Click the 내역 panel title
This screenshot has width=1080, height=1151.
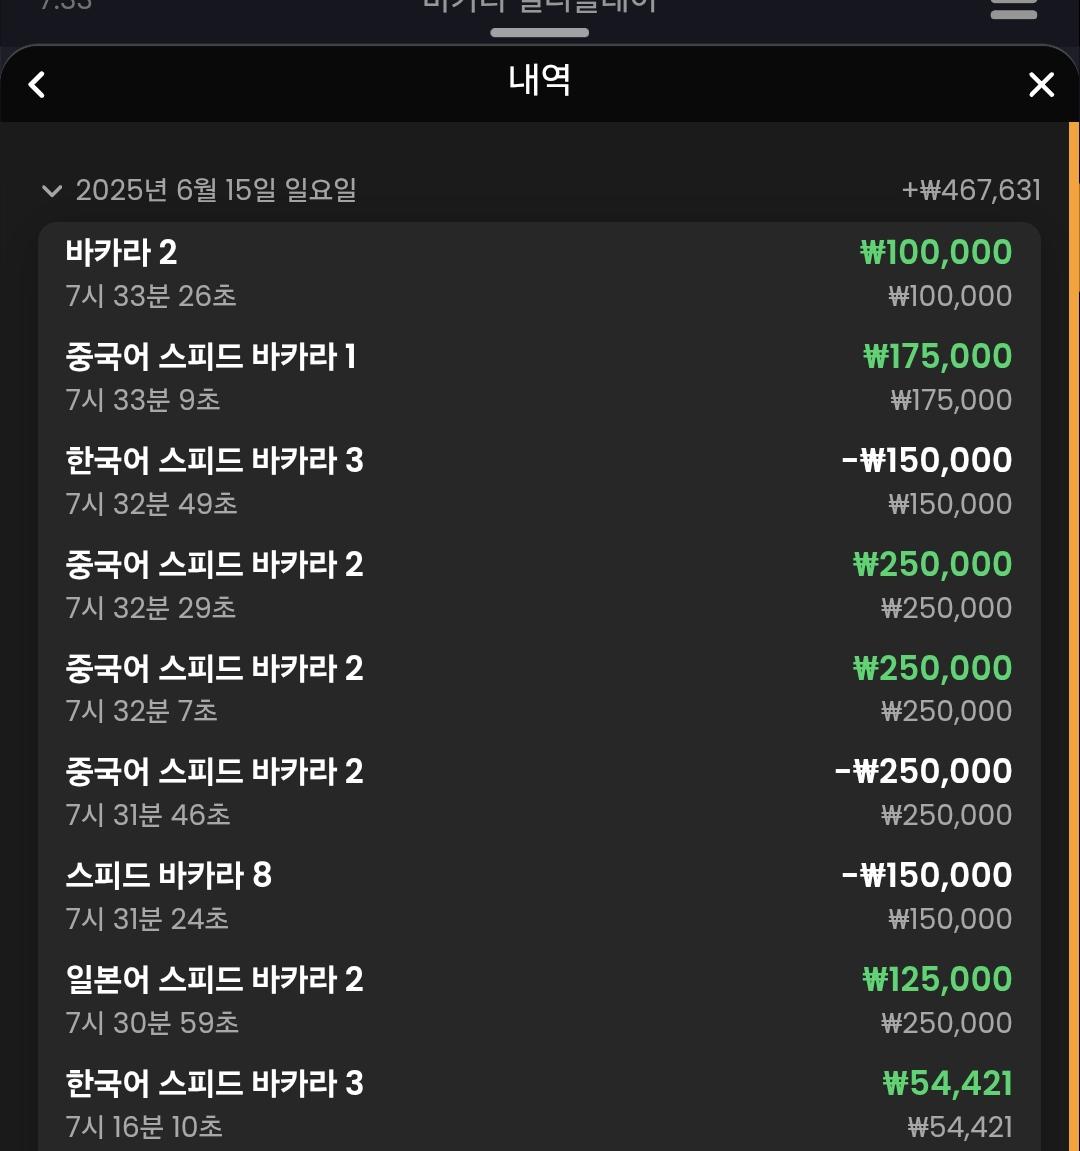[540, 80]
